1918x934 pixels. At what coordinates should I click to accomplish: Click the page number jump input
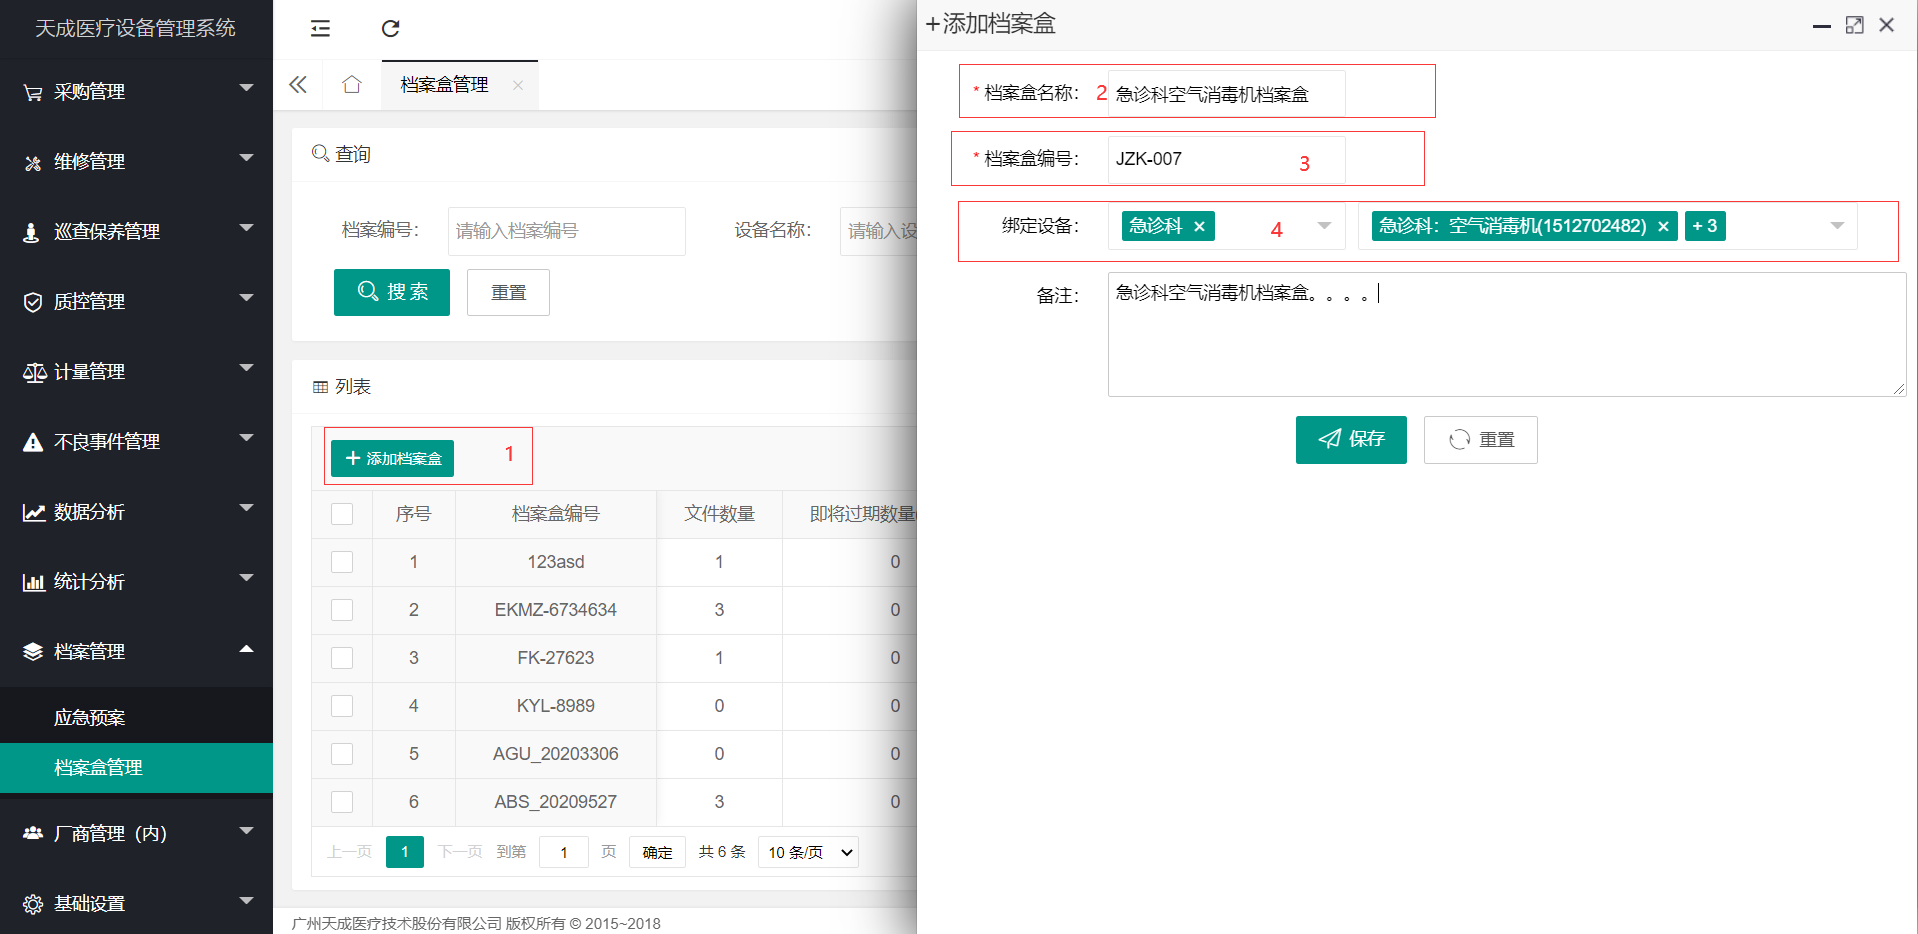tap(564, 852)
